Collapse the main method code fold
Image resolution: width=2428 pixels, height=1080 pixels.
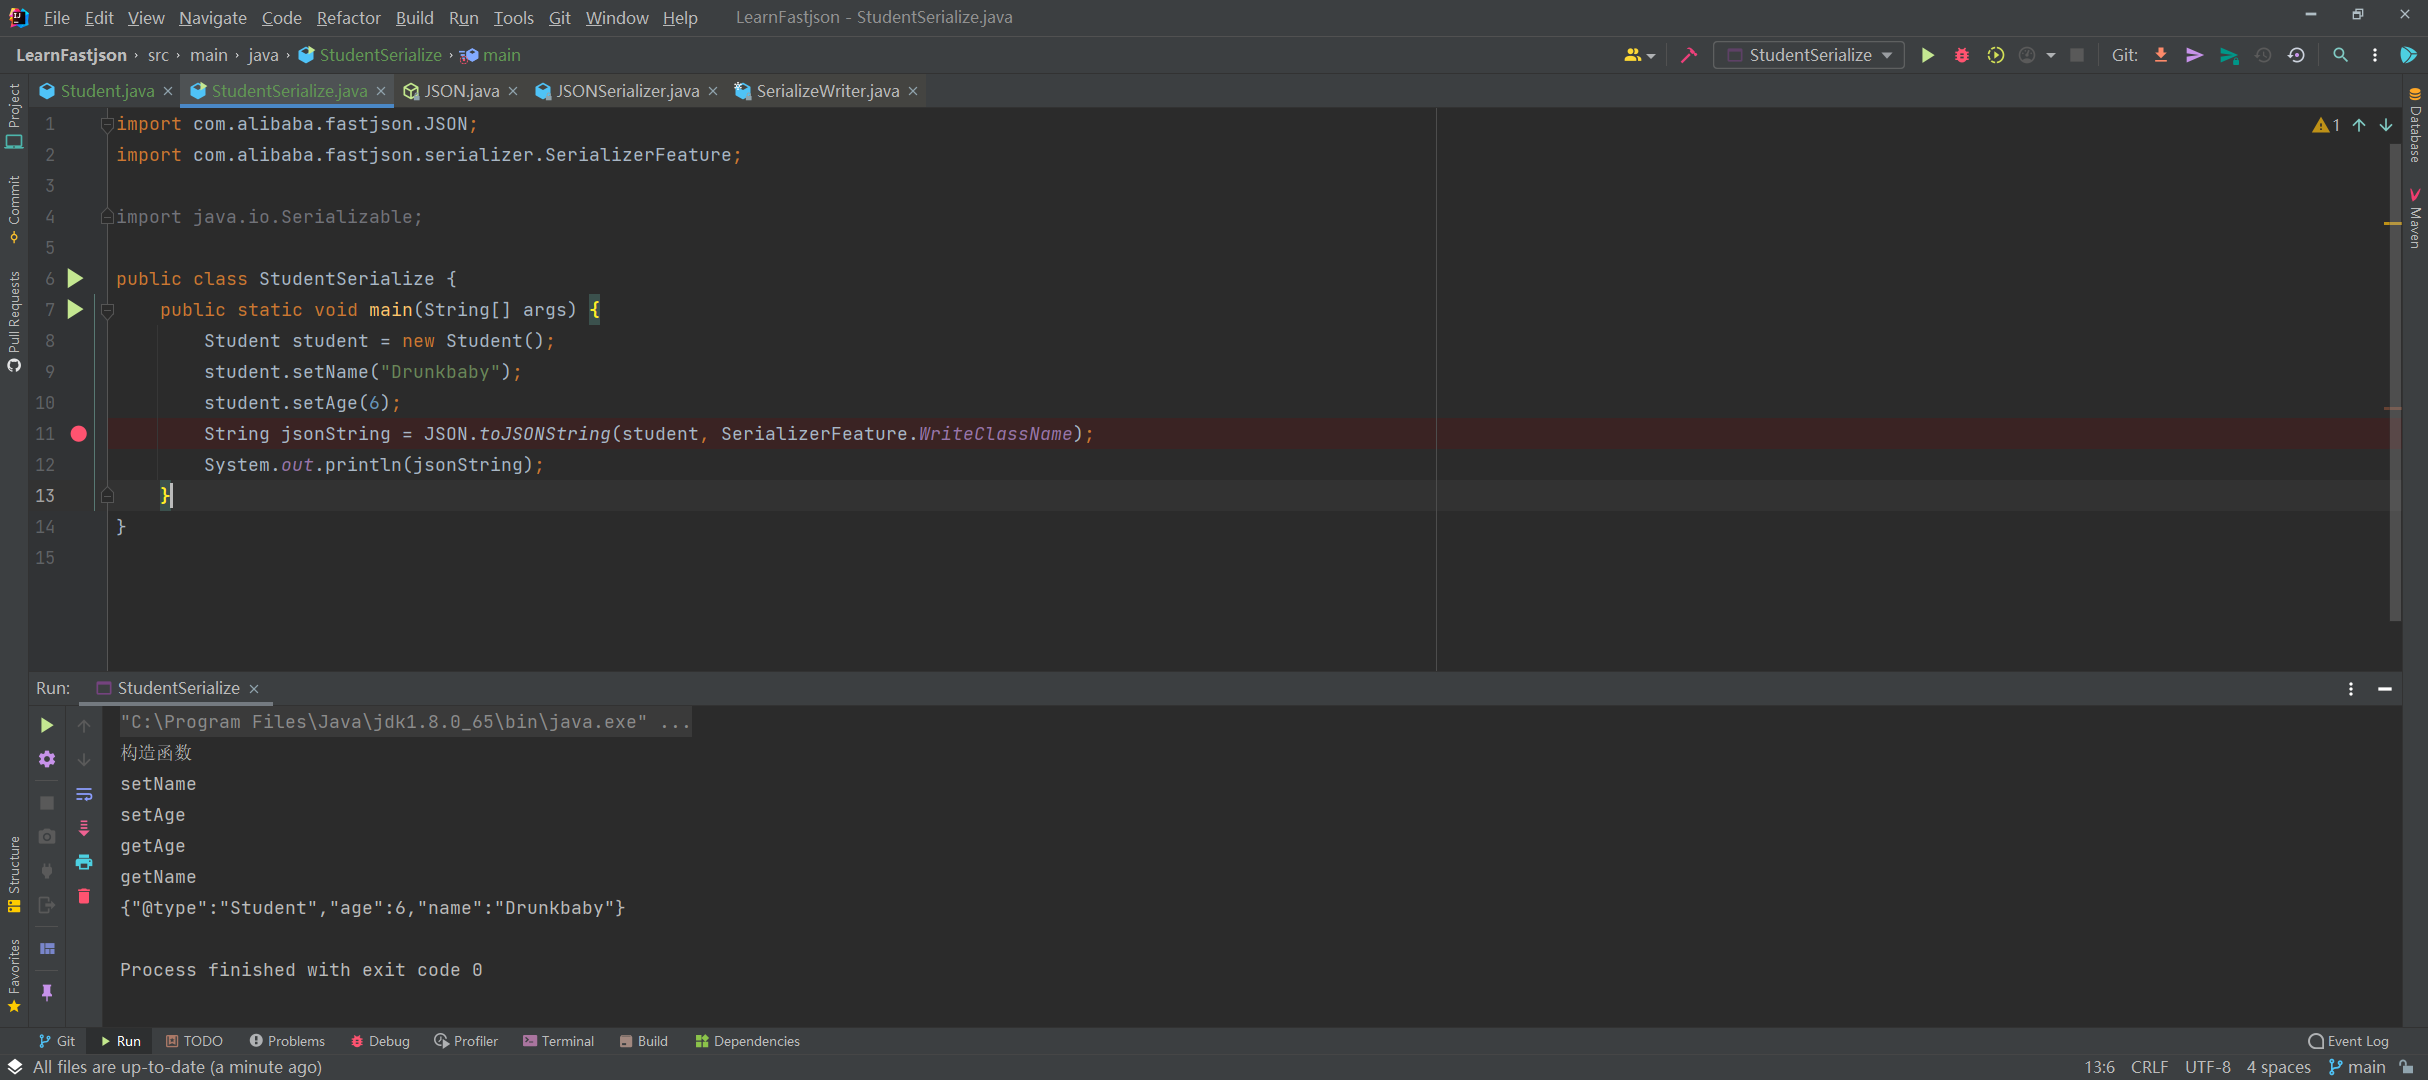[x=108, y=310]
